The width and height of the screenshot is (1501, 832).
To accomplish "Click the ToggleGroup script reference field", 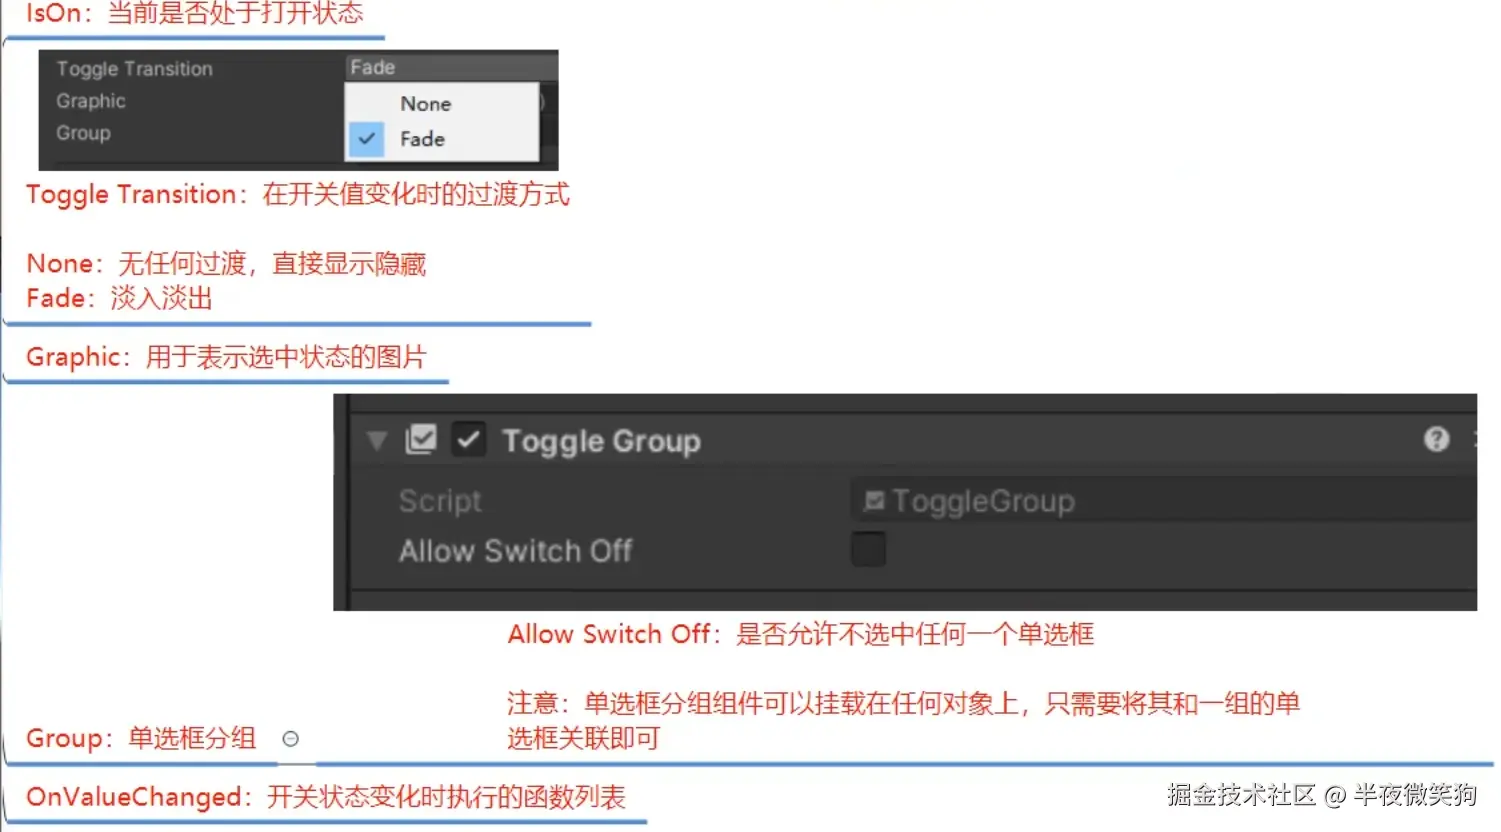I will click(x=1163, y=500).
